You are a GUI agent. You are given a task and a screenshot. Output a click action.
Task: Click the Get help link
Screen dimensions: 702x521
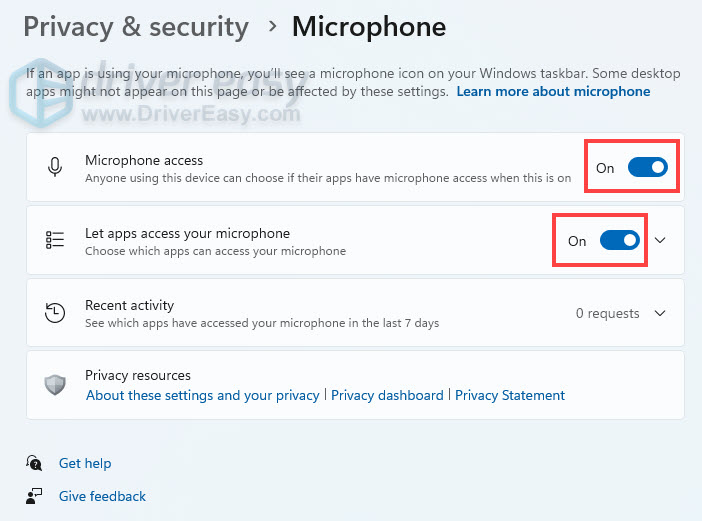click(85, 463)
